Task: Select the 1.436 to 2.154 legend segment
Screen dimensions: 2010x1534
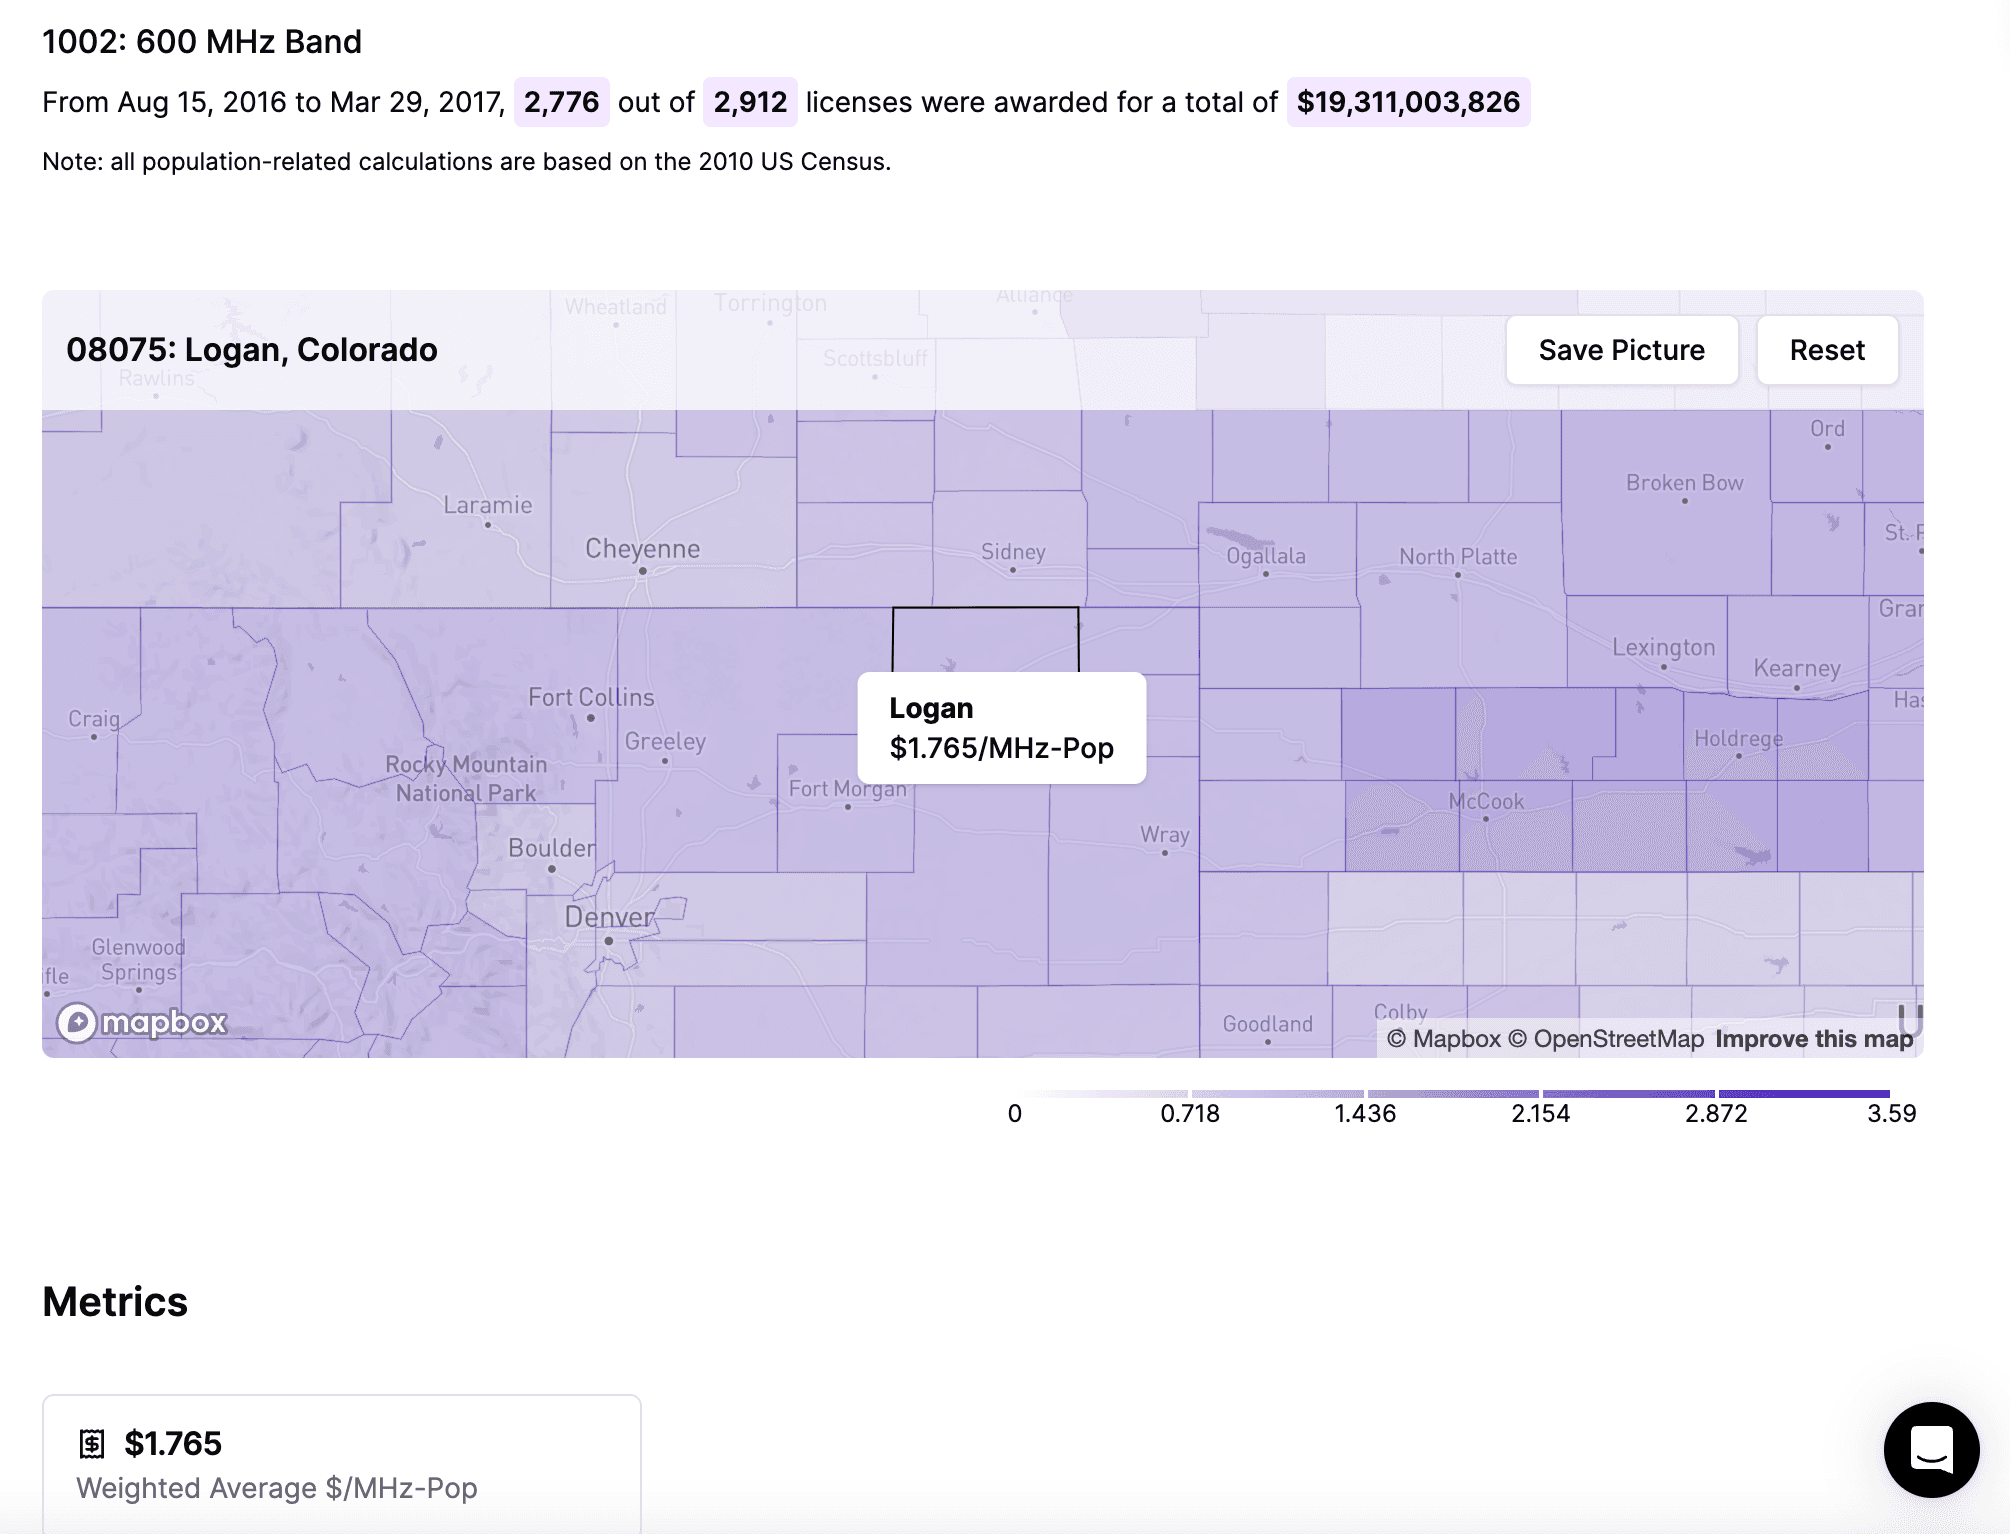Action: tap(1452, 1093)
